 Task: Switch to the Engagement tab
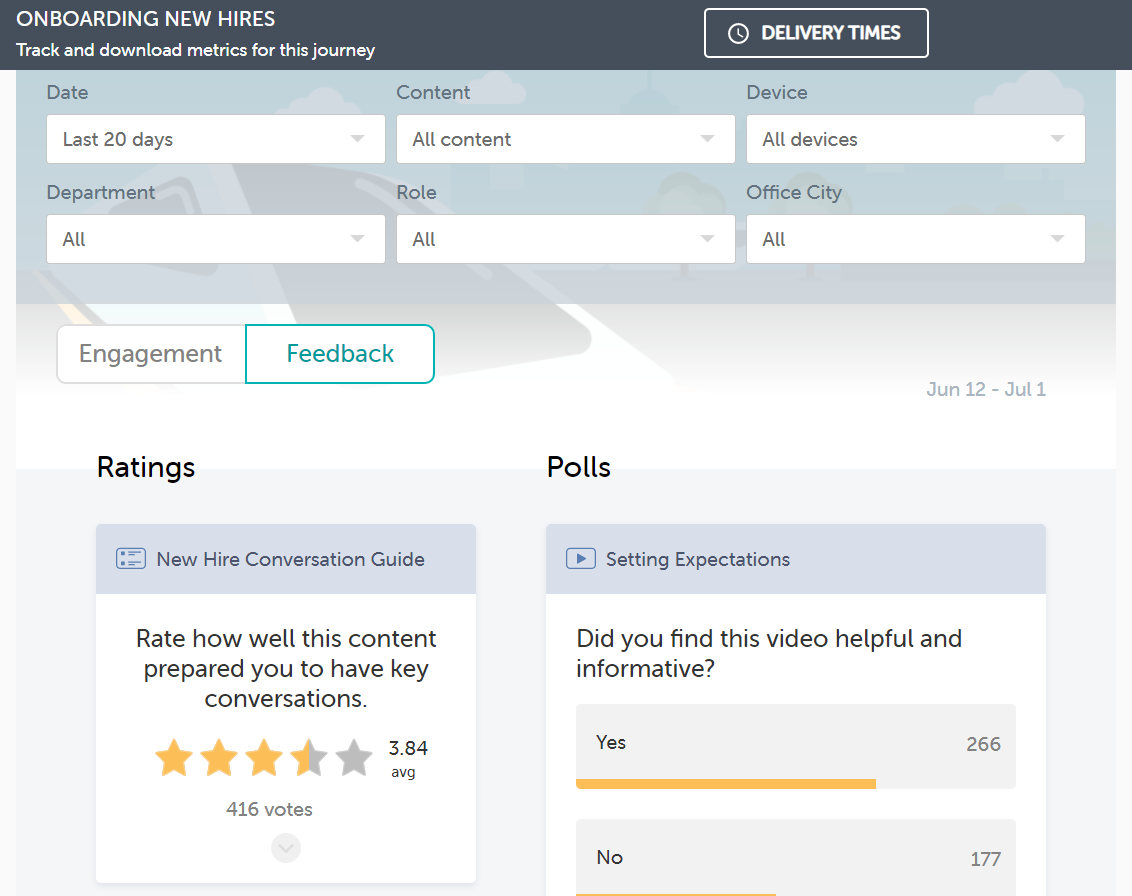[x=150, y=353]
